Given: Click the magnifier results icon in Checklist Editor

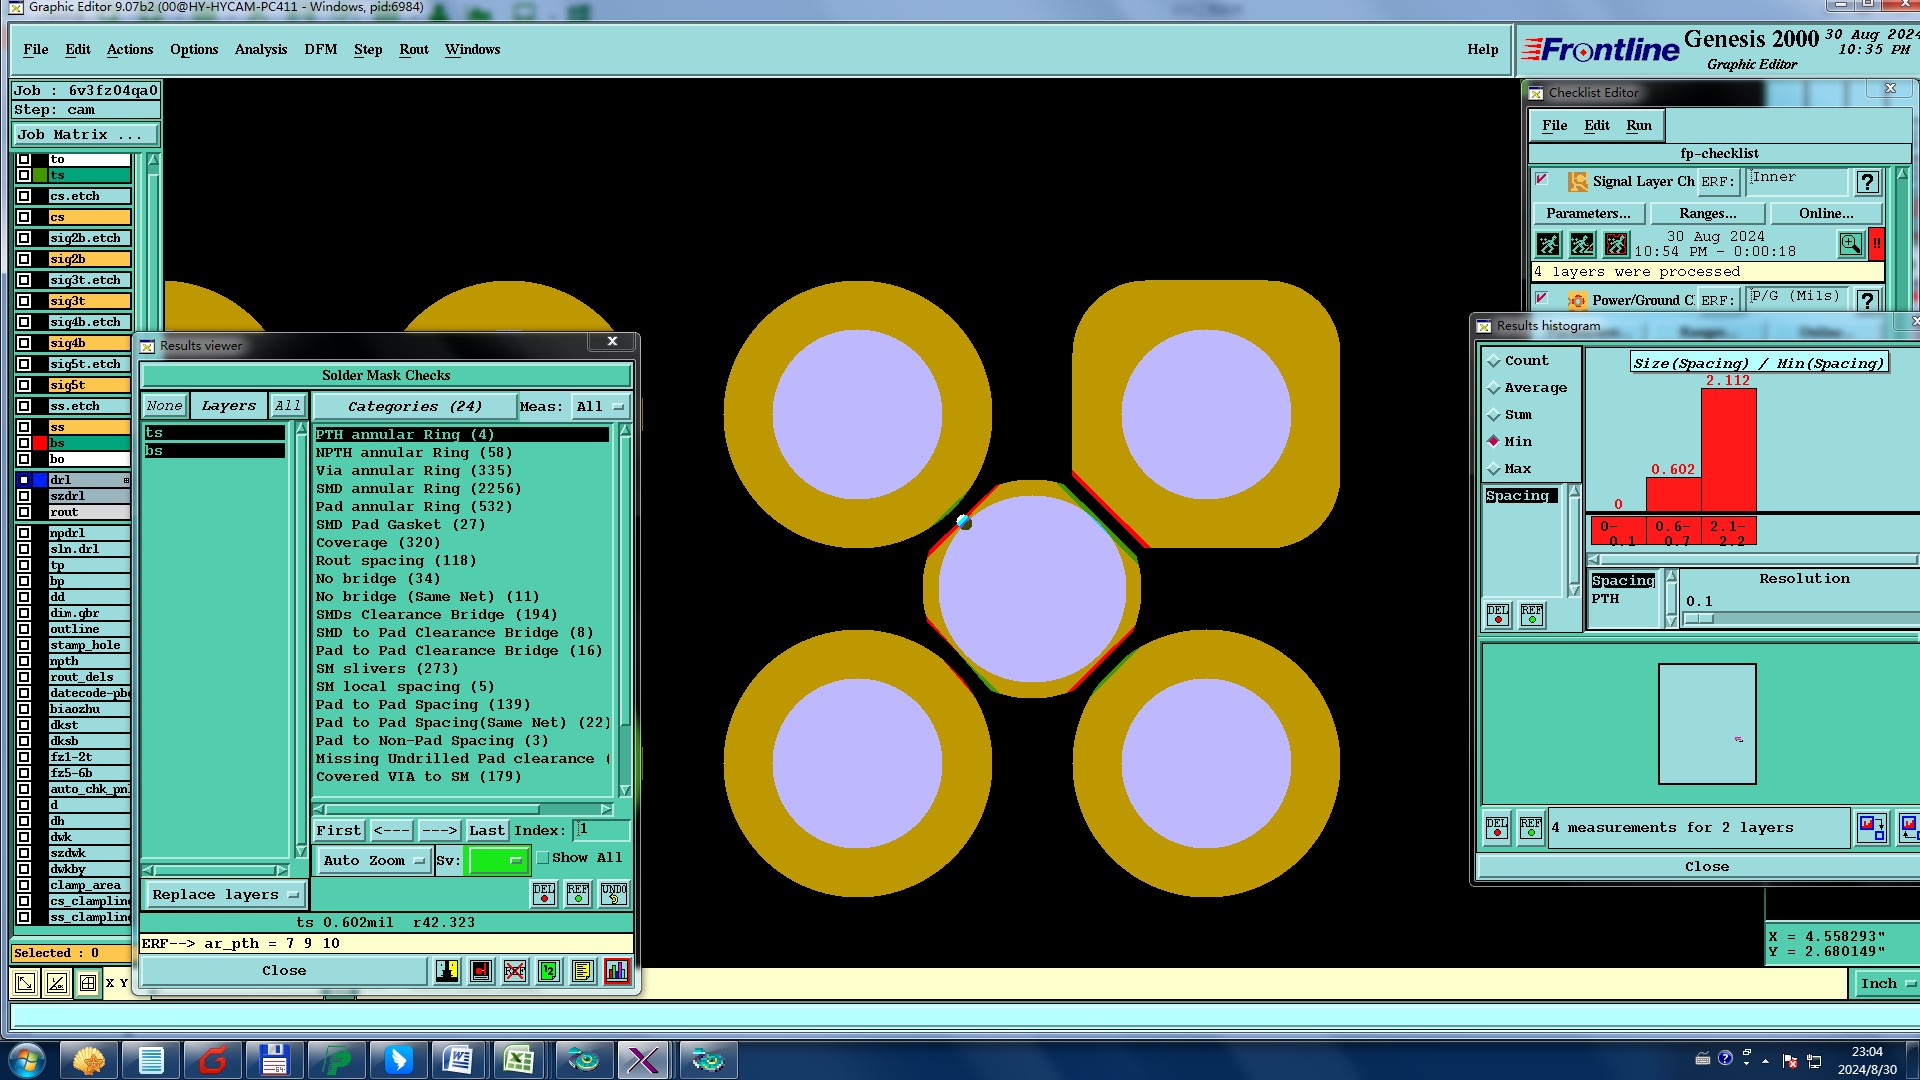Looking at the screenshot, I should point(1850,244).
